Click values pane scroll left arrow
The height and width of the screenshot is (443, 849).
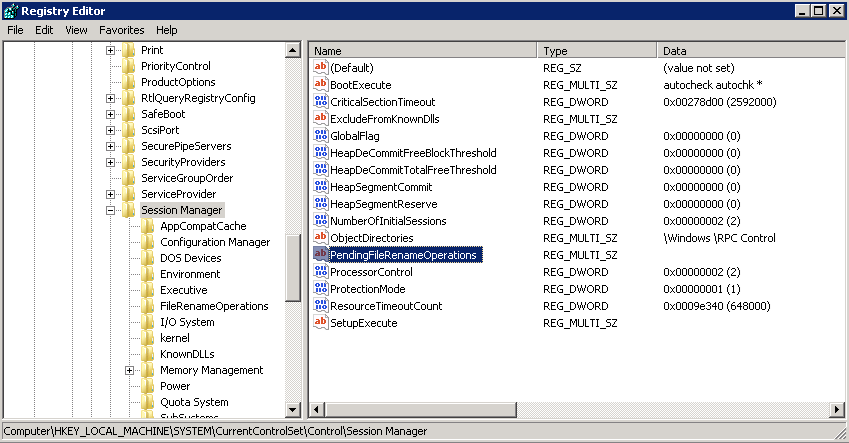pyautogui.click(x=317, y=410)
